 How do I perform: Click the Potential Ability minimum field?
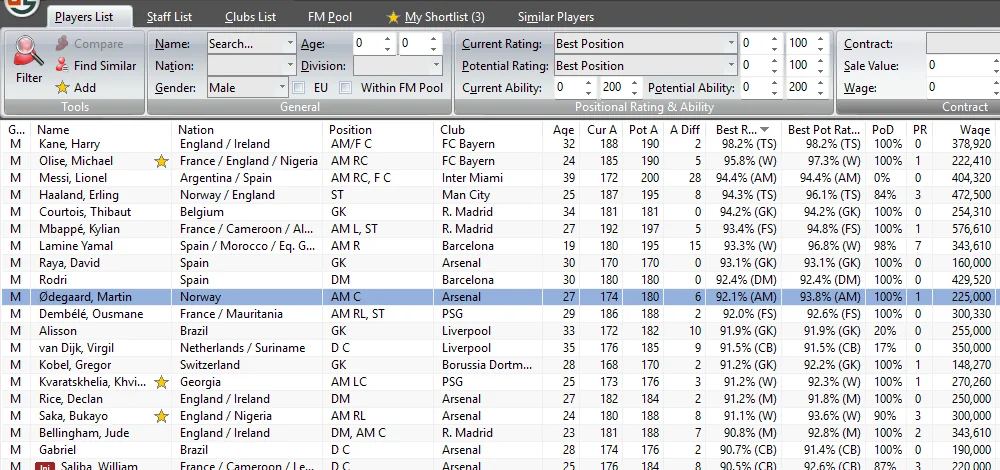click(x=755, y=87)
